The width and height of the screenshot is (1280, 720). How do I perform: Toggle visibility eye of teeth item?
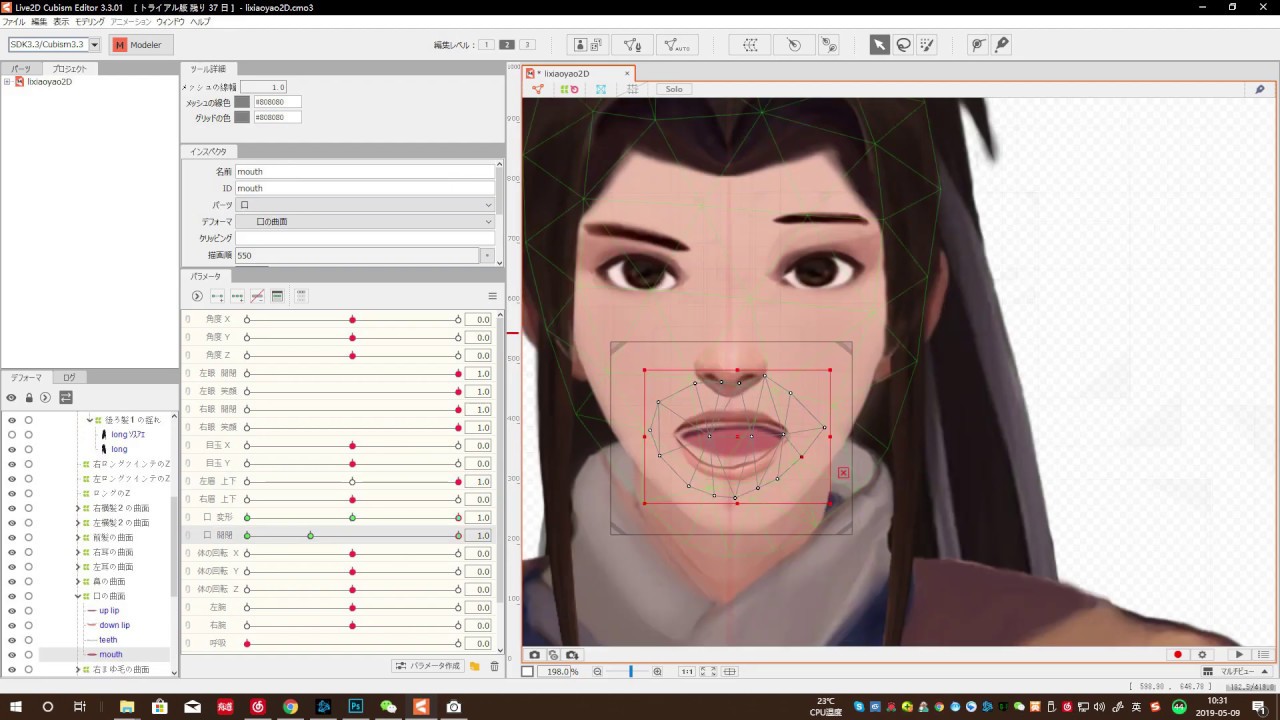pyautogui.click(x=12, y=640)
